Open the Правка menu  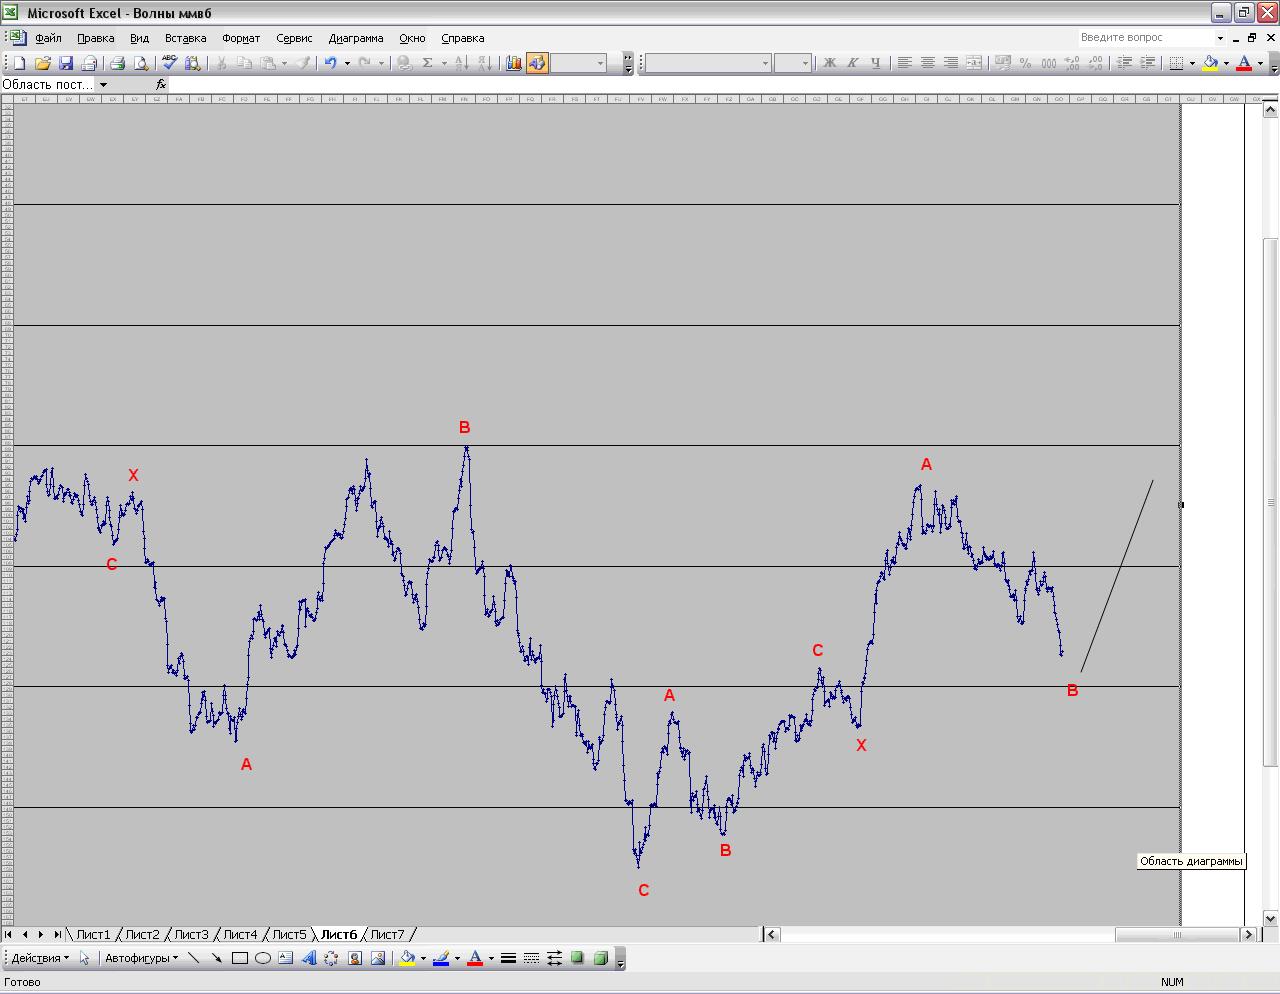pyautogui.click(x=95, y=38)
